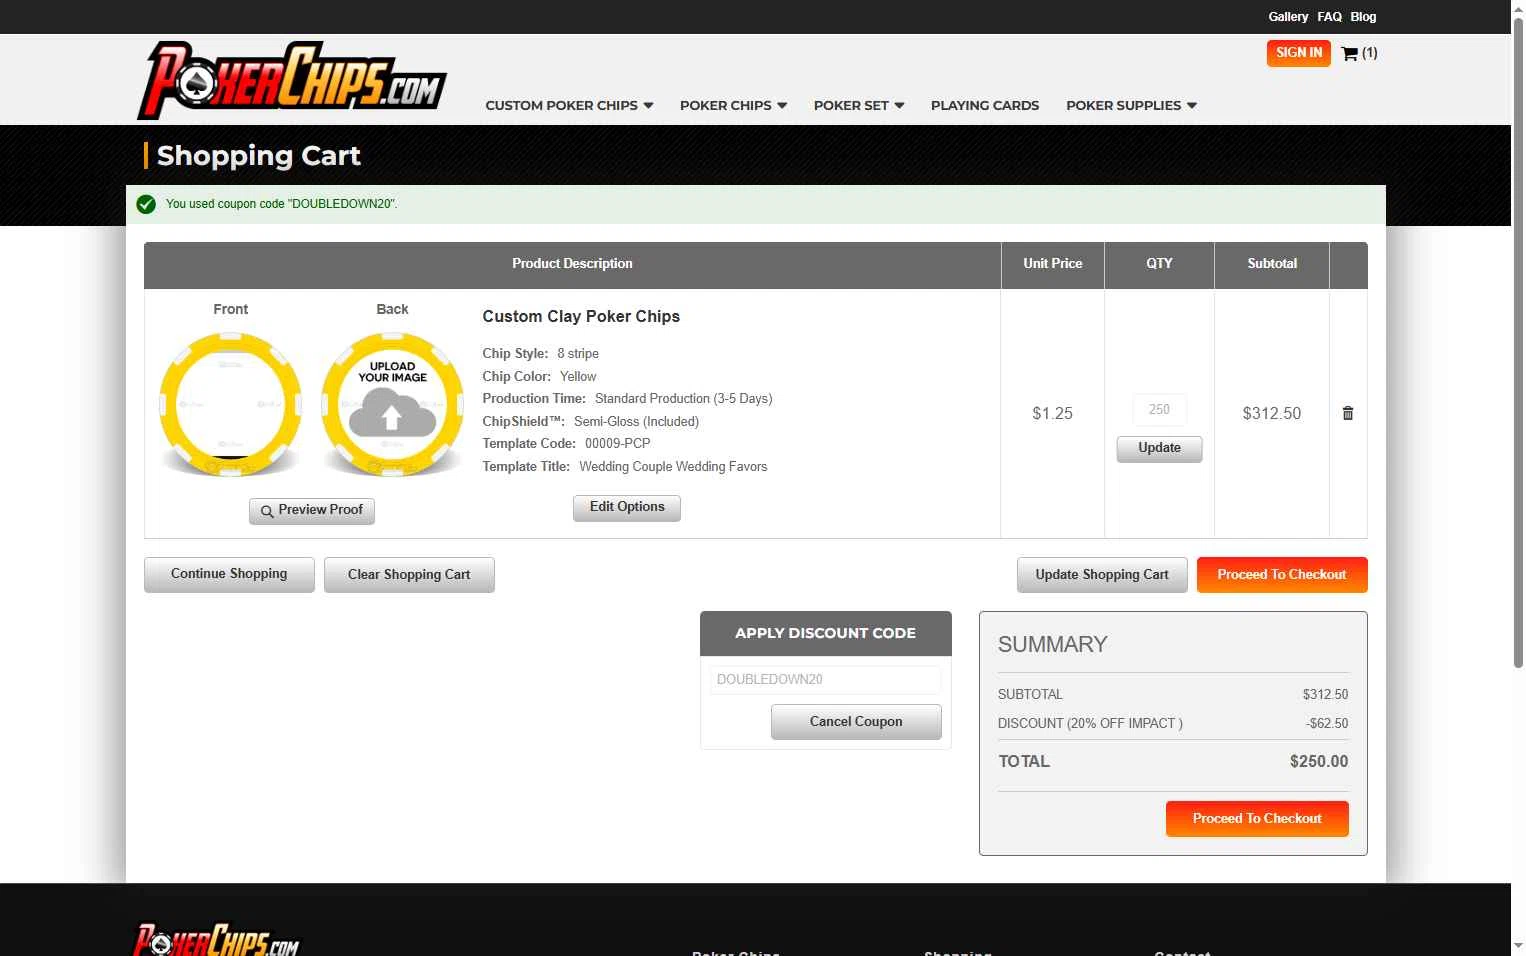Screen dimensions: 1526x956
Task: Click the coupon message 'You used coupon code'
Action: [281, 204]
